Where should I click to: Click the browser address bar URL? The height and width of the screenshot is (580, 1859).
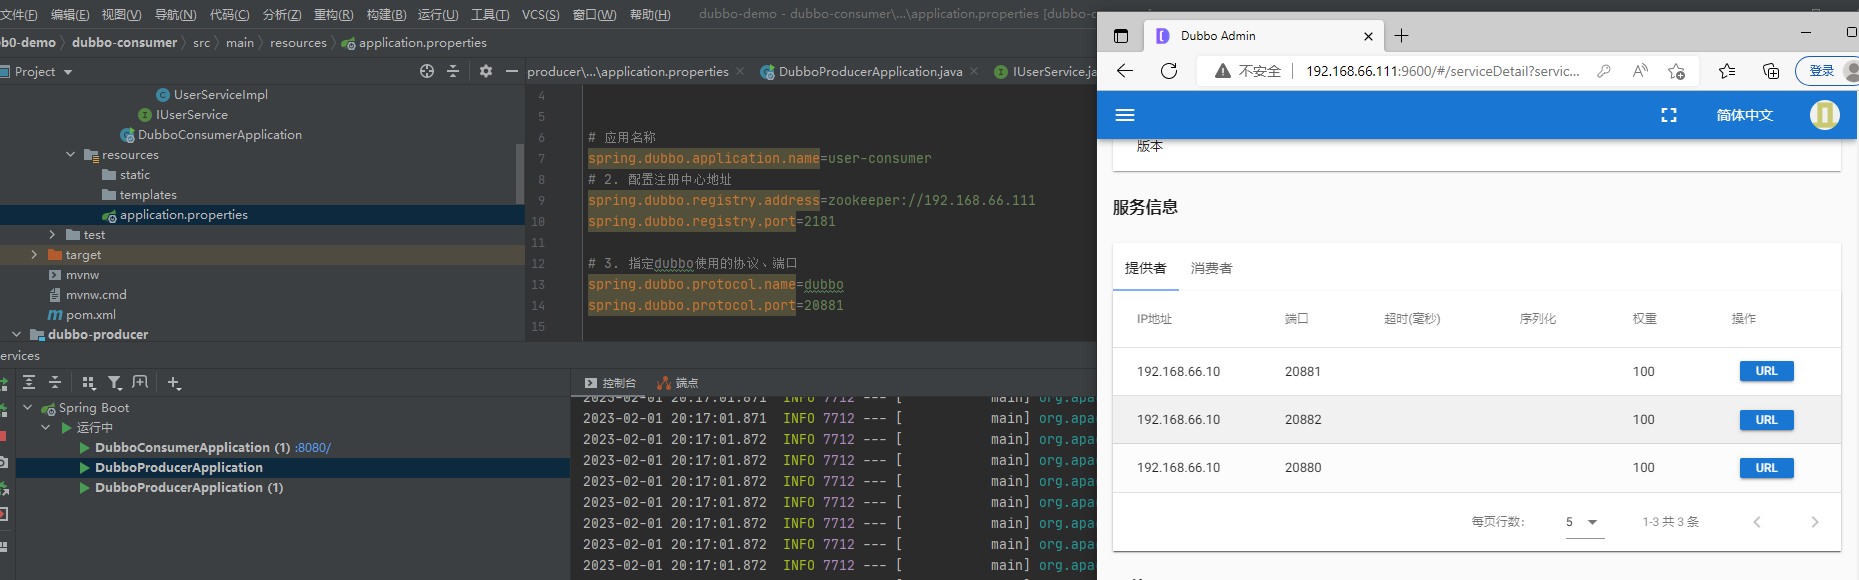pos(1443,71)
